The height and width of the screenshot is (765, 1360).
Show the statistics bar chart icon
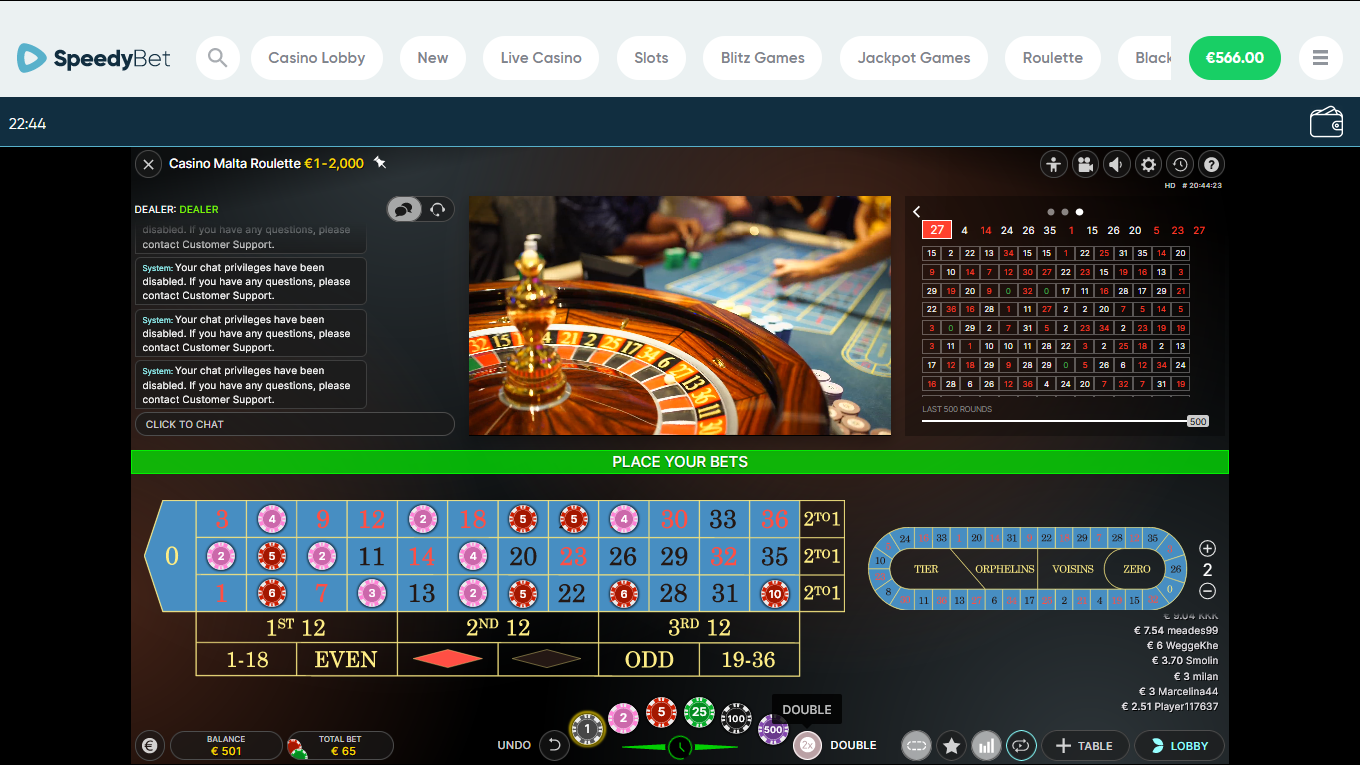pyautogui.click(x=986, y=746)
